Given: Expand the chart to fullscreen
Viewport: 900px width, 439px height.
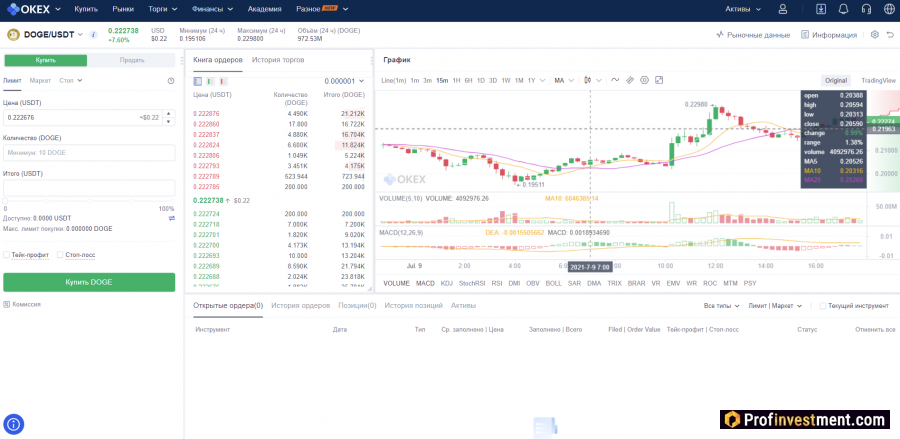Looking at the screenshot, I should point(659,80).
